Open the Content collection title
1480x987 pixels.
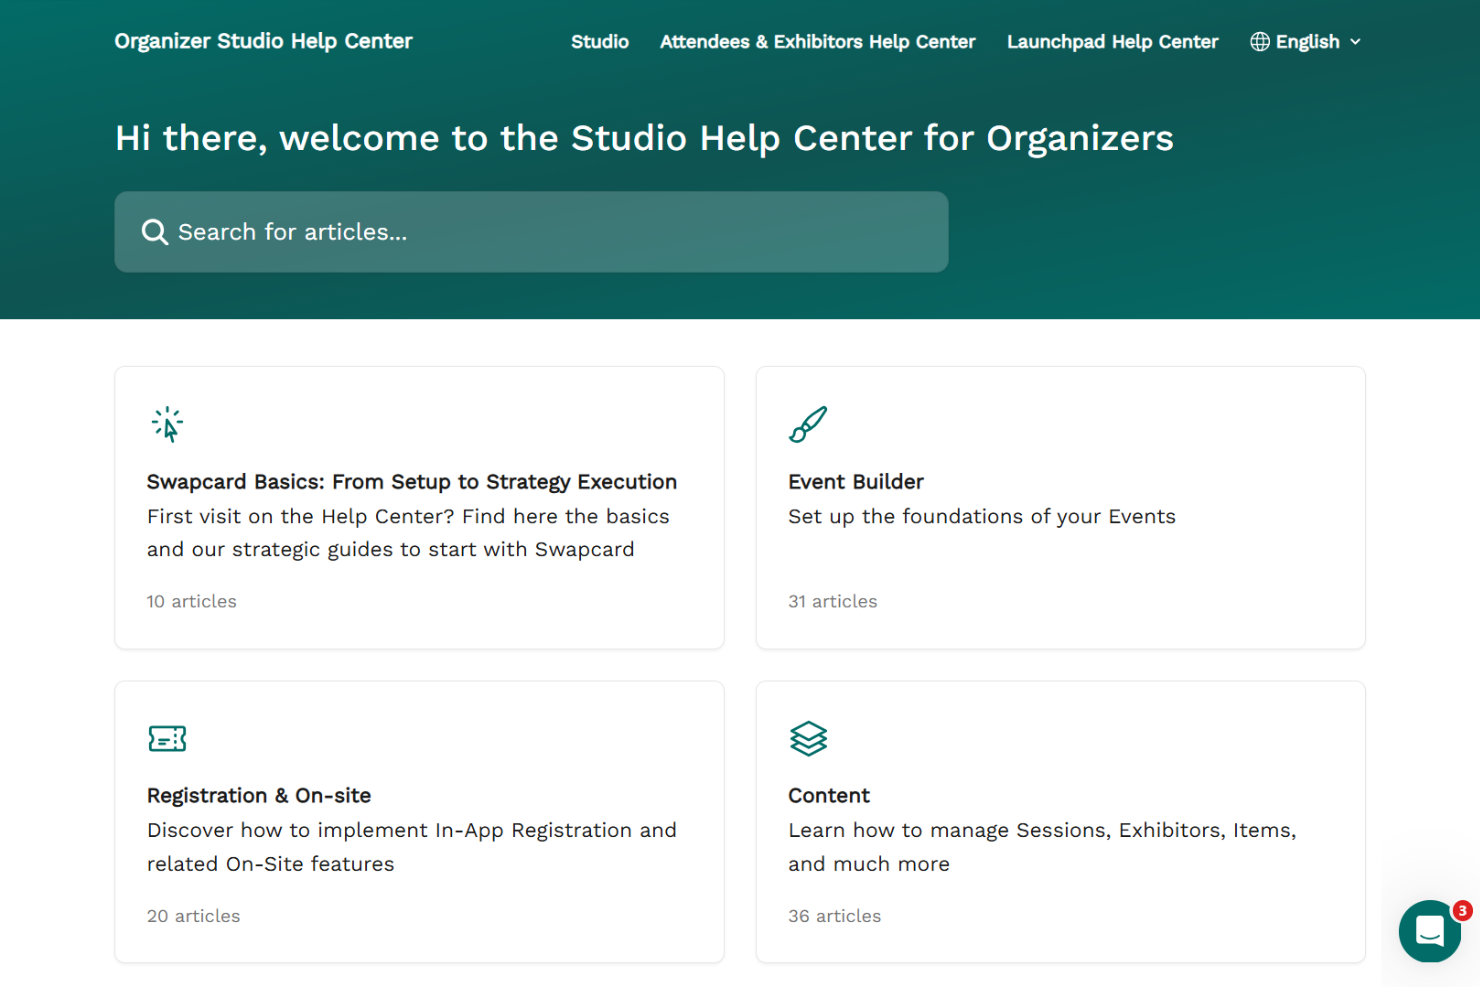829,796
